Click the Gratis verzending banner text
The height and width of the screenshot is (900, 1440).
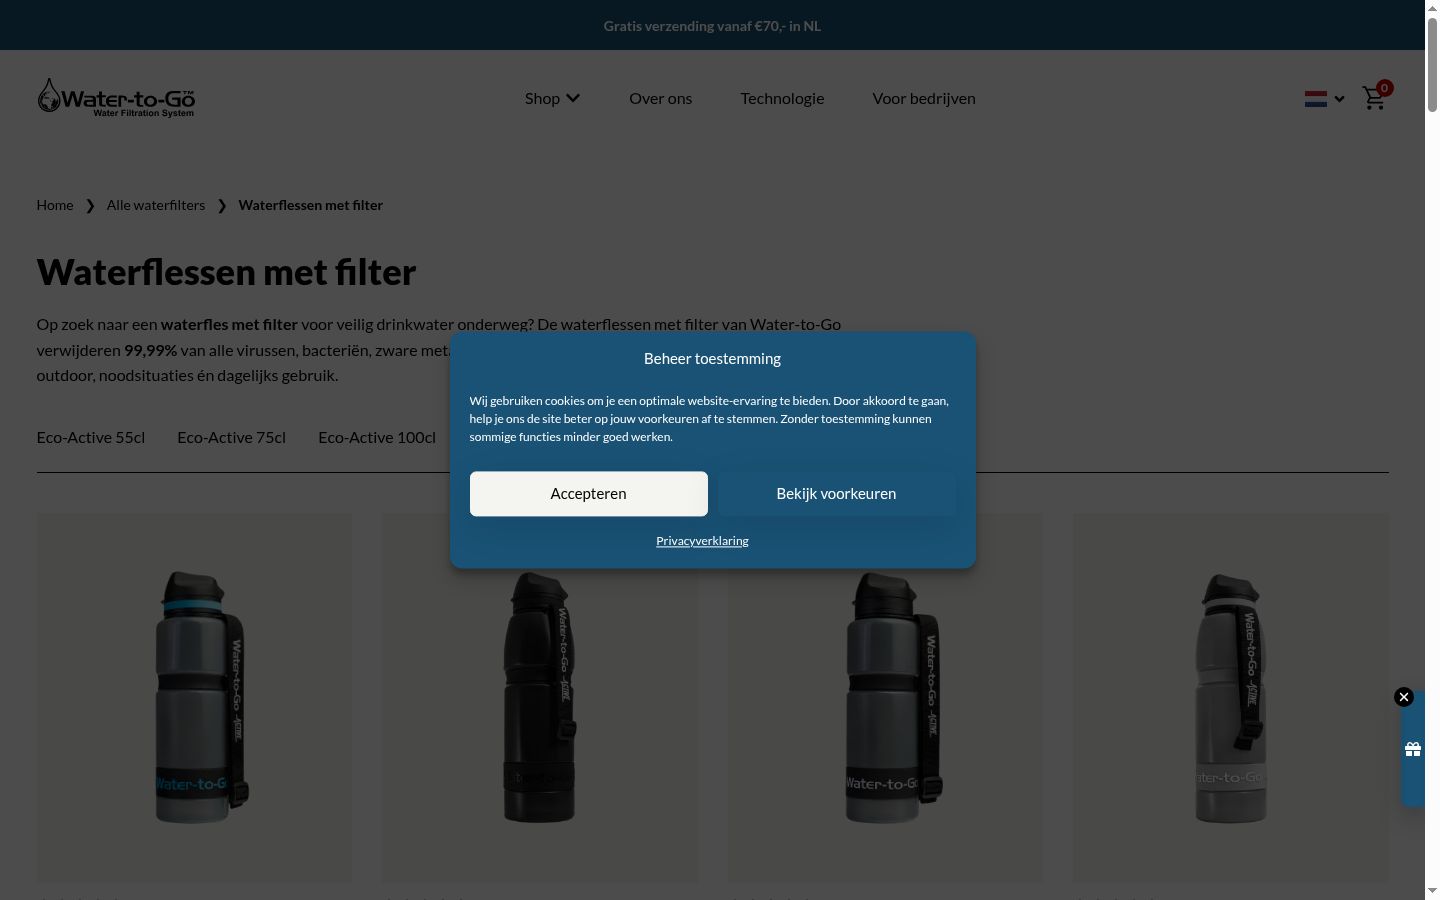tap(712, 26)
